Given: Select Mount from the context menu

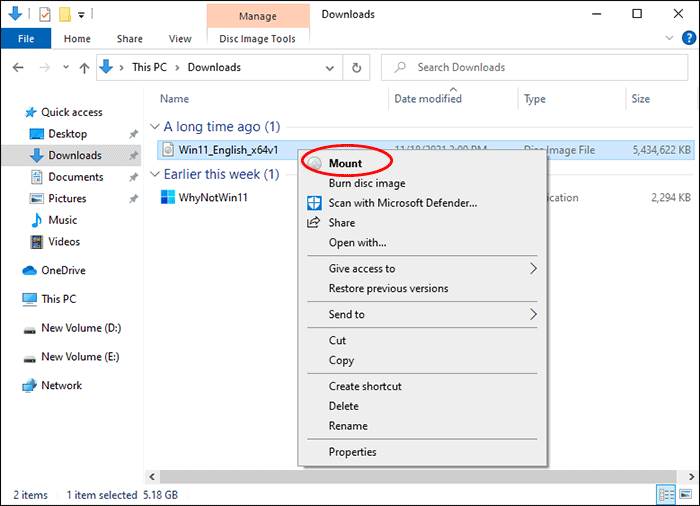Looking at the screenshot, I should click(345, 163).
